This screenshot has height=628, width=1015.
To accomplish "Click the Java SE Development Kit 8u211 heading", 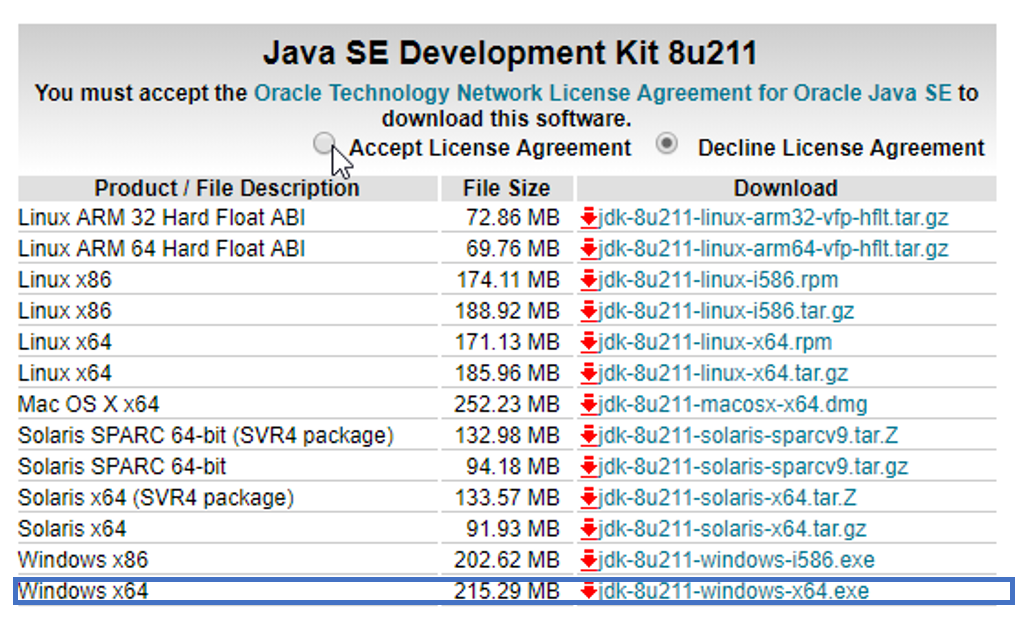I will pos(510,53).
